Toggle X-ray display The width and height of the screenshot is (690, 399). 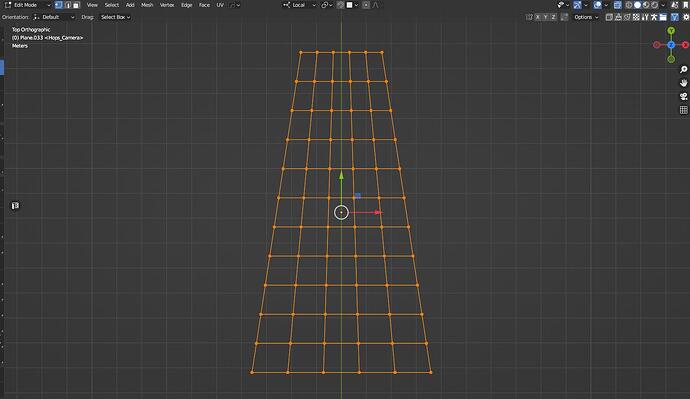[x=618, y=5]
